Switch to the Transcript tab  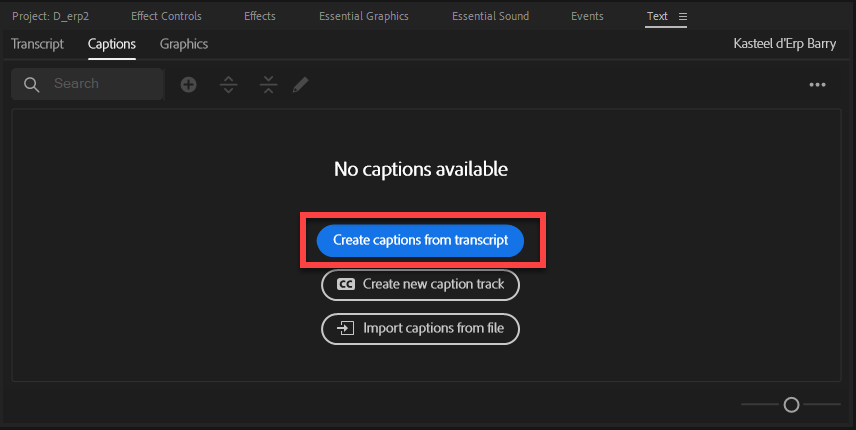[x=38, y=44]
